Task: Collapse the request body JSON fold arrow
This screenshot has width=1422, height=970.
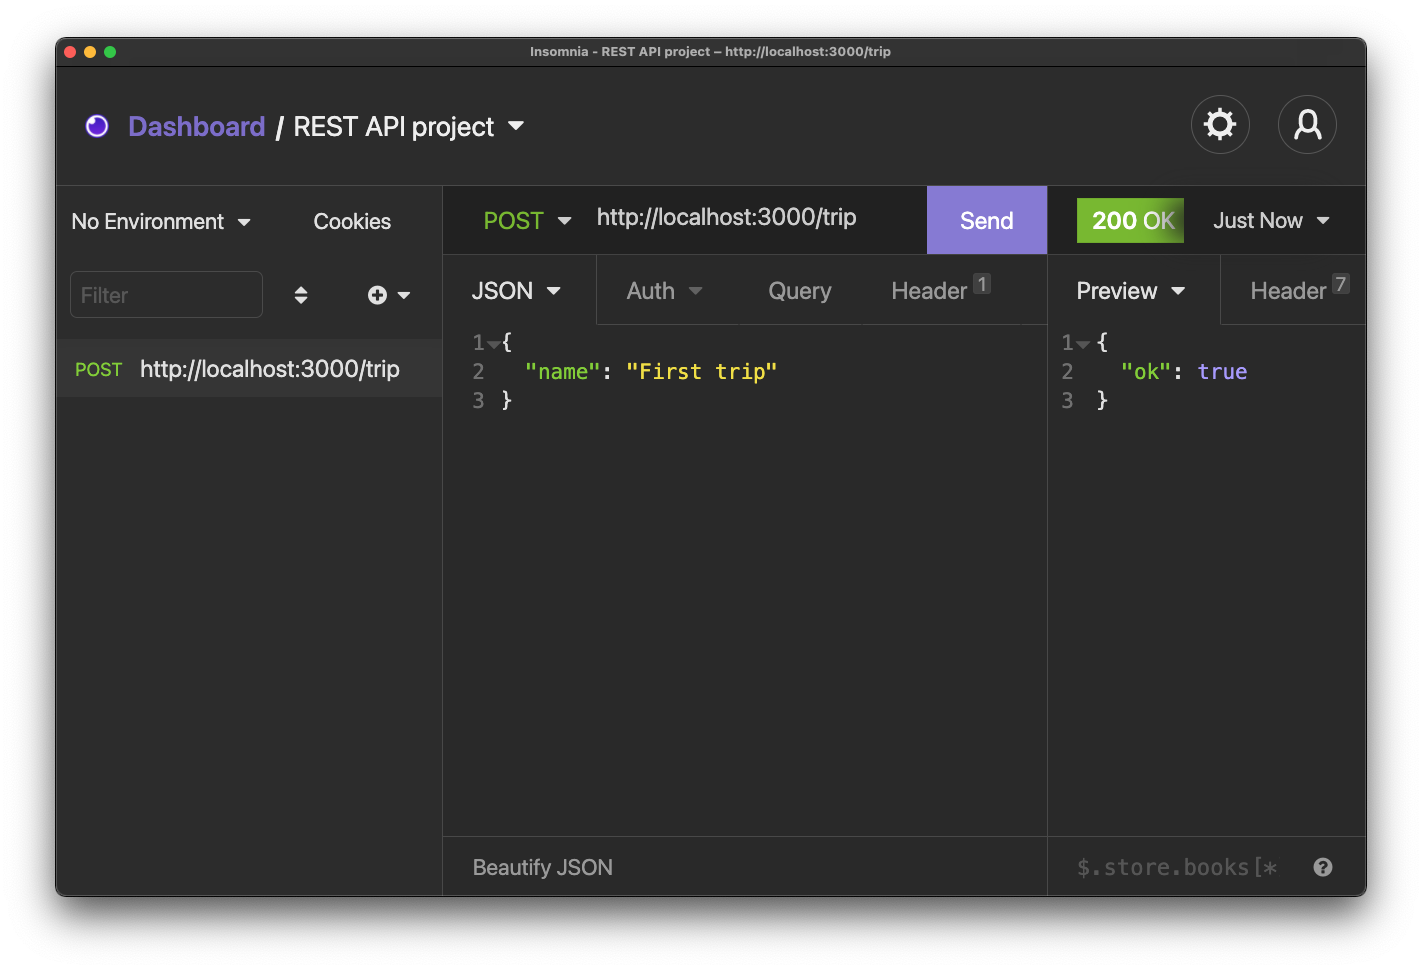Action: [x=493, y=344]
